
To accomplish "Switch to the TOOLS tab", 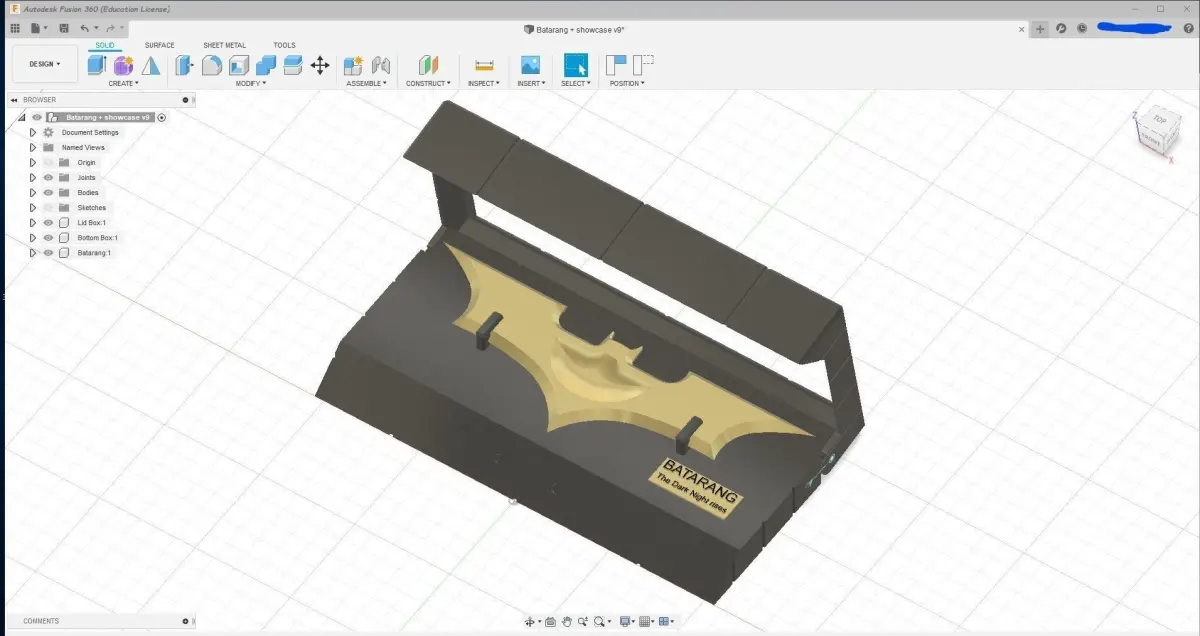I will point(284,45).
